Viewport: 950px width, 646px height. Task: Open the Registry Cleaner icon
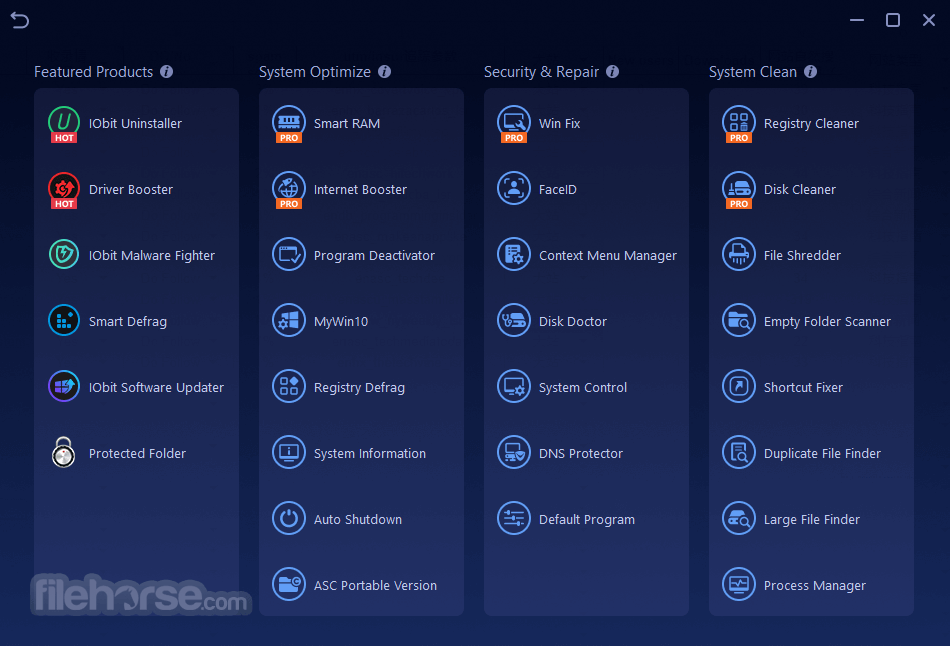(x=739, y=123)
